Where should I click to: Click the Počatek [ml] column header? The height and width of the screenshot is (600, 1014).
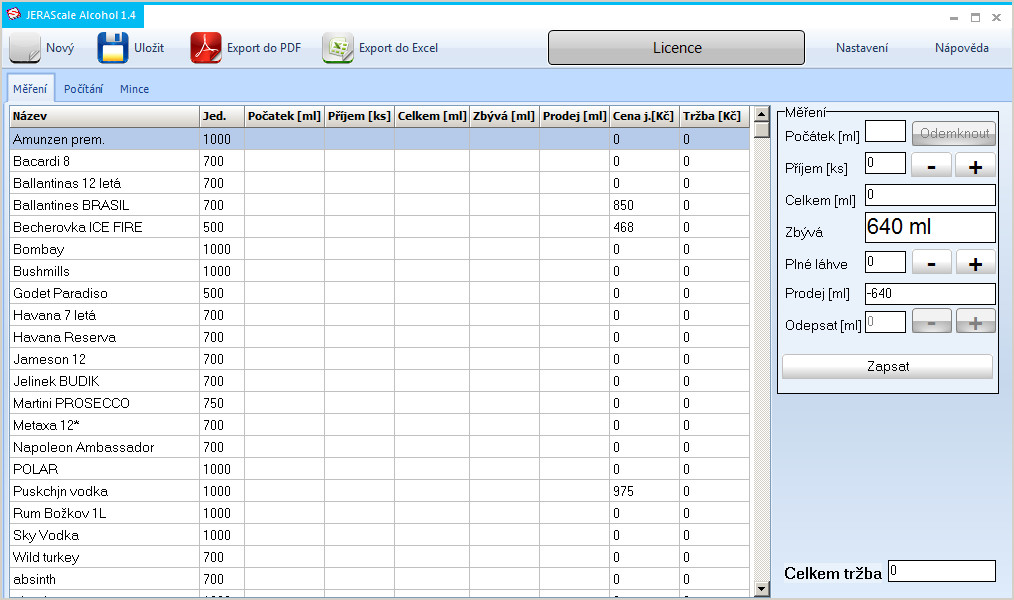pos(284,116)
